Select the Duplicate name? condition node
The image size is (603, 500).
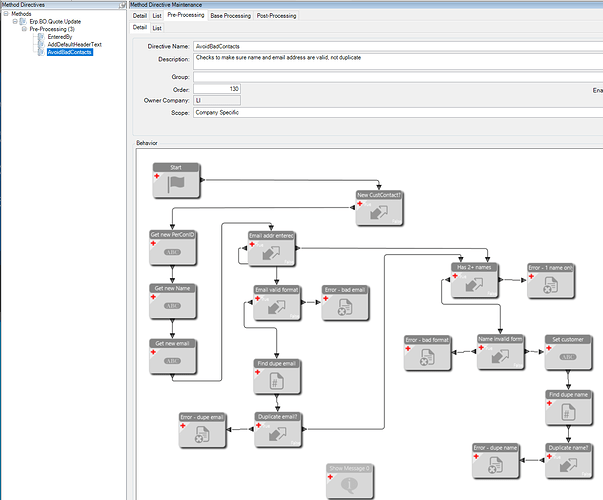[568, 461]
